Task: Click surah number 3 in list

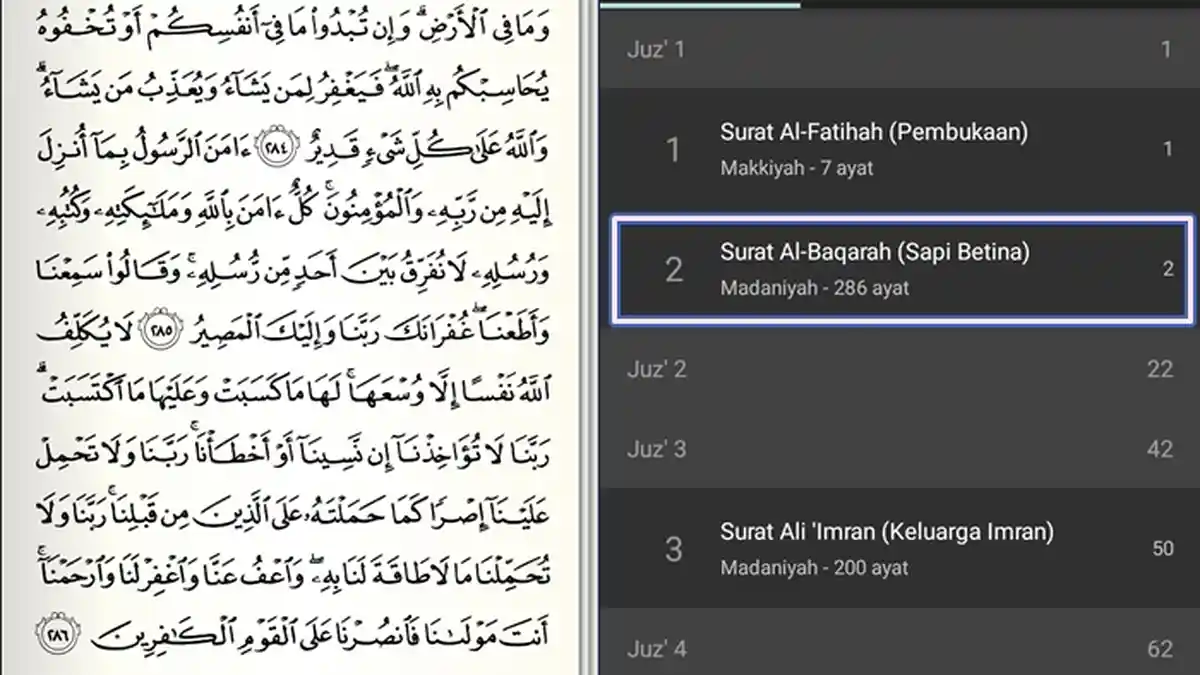Action: (673, 549)
